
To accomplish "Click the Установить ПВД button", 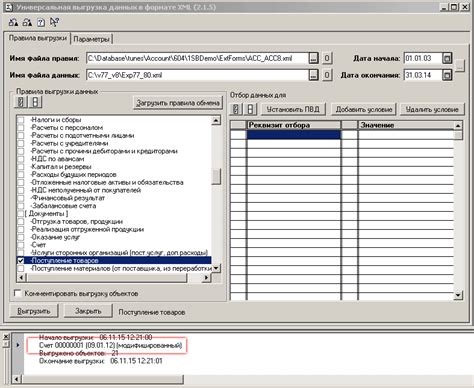I will [x=293, y=109].
